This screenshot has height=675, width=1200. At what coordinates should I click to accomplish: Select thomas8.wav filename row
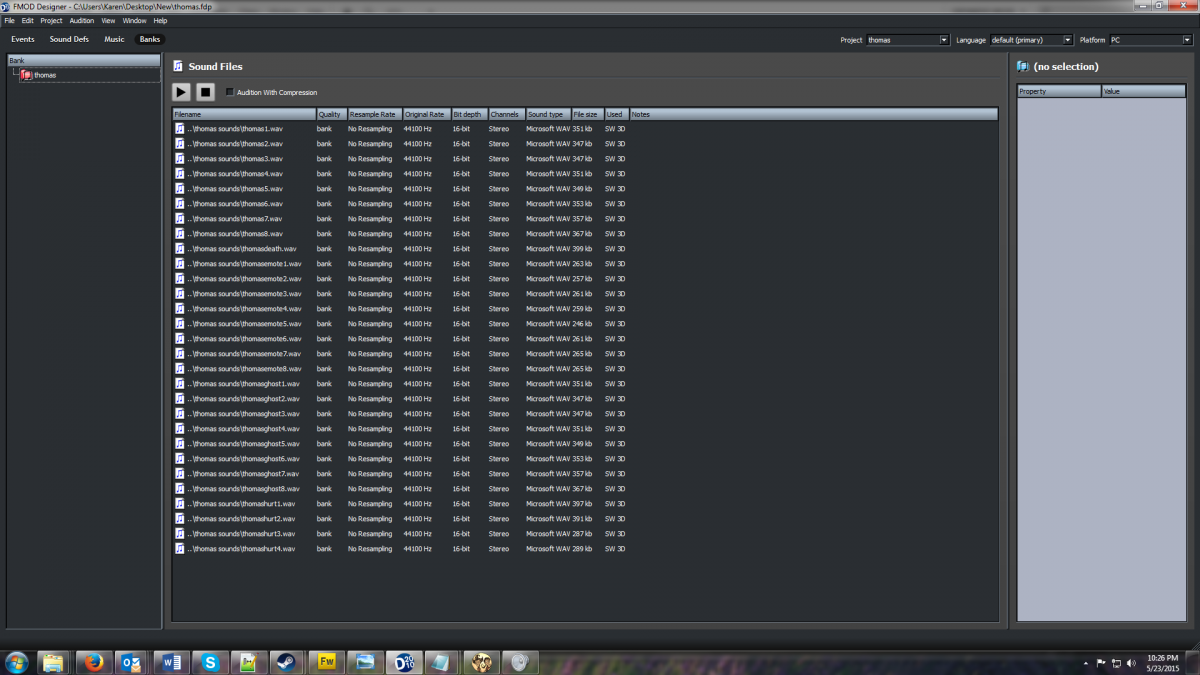coord(235,234)
